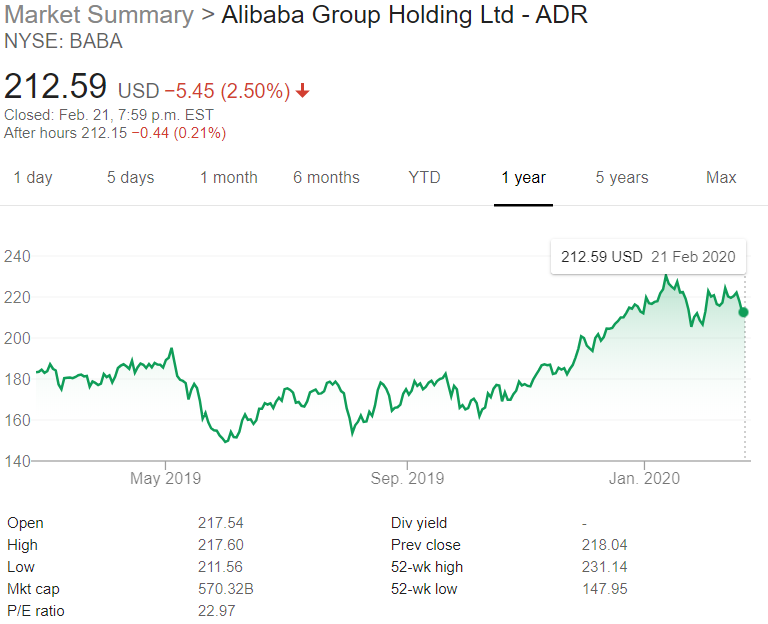Open the Market Summary breadcrumb link
The height and width of the screenshot is (624, 768).
point(99,15)
